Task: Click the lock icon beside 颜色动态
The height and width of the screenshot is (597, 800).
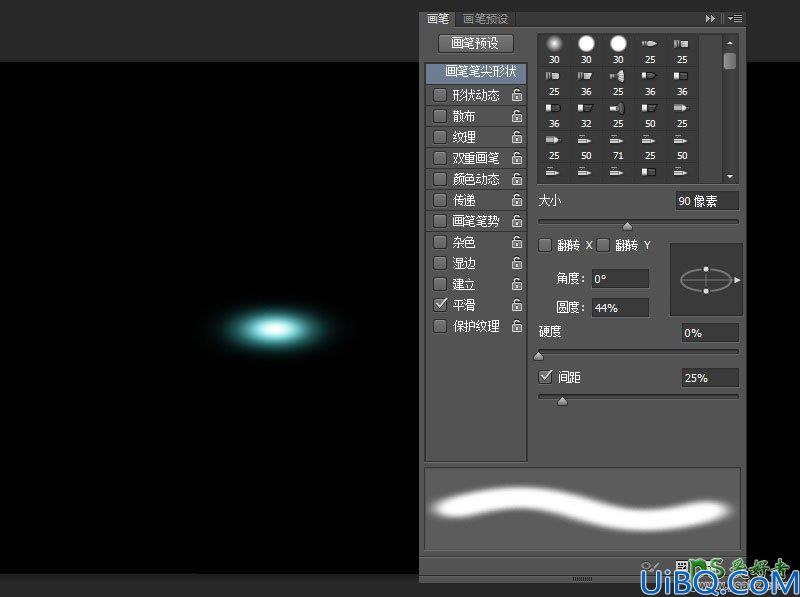Action: pyautogui.click(x=517, y=179)
